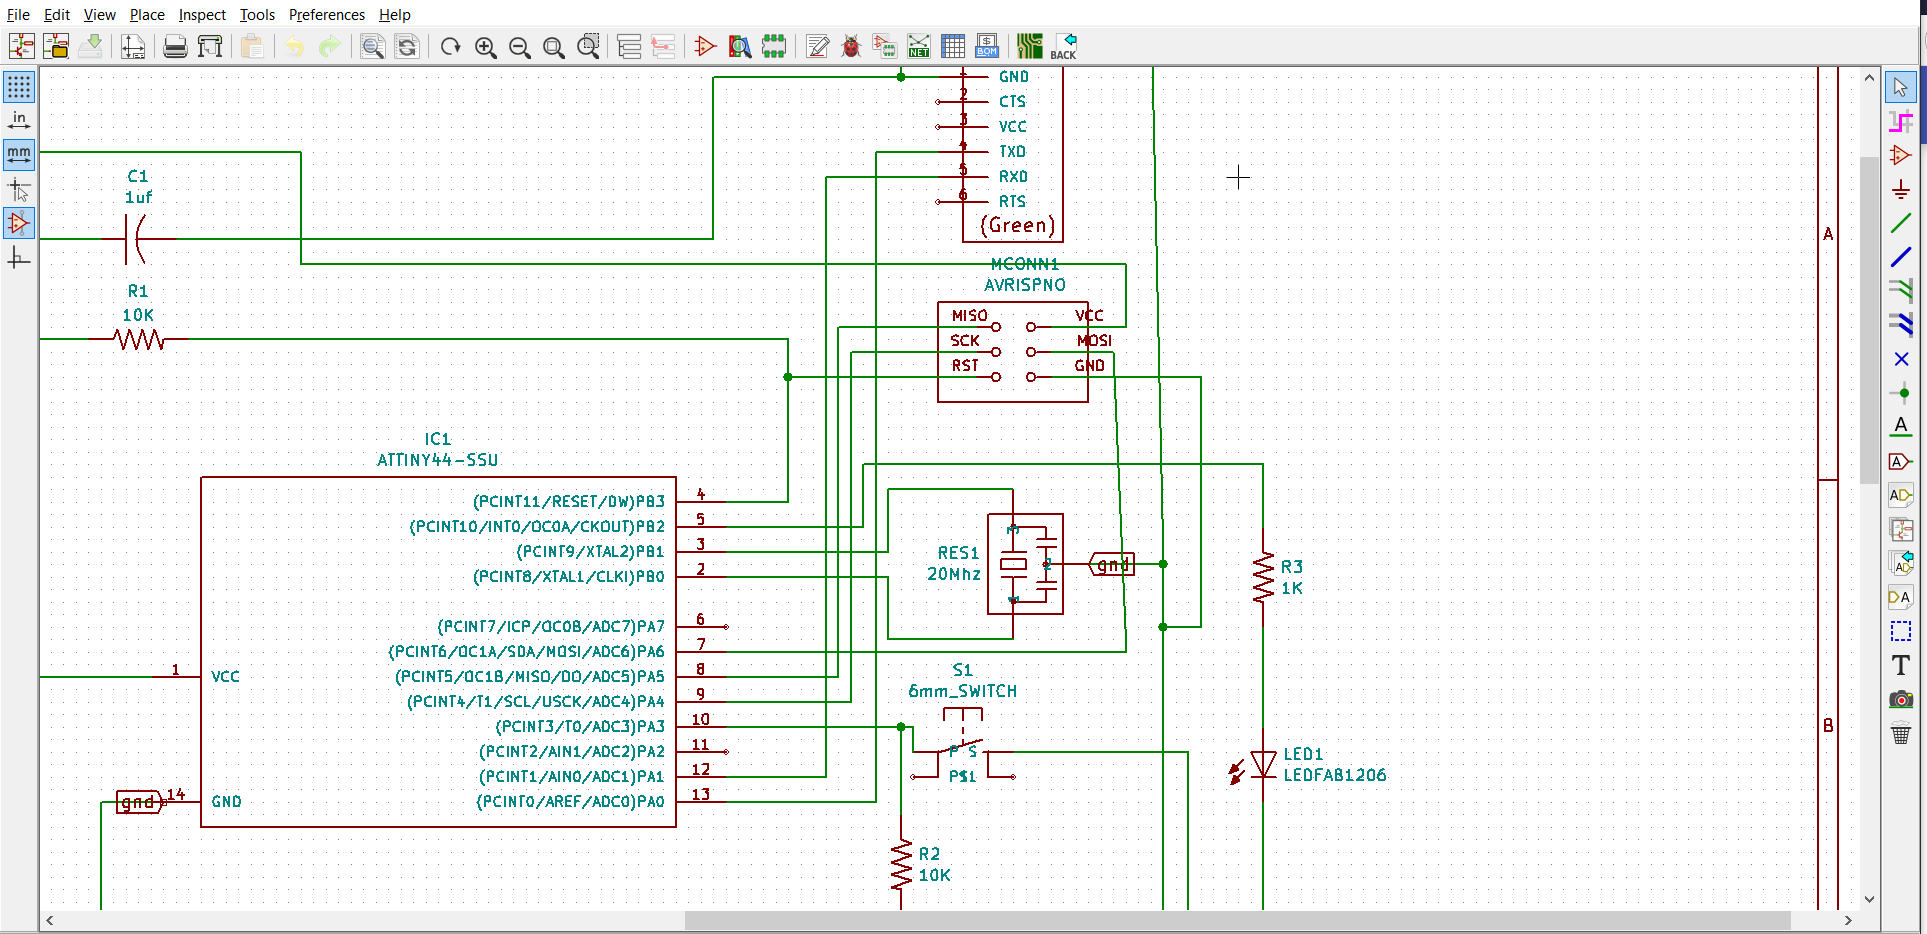Viewport: 1927px width, 934px height.
Task: Select the Place bus tool
Action: [1901, 257]
